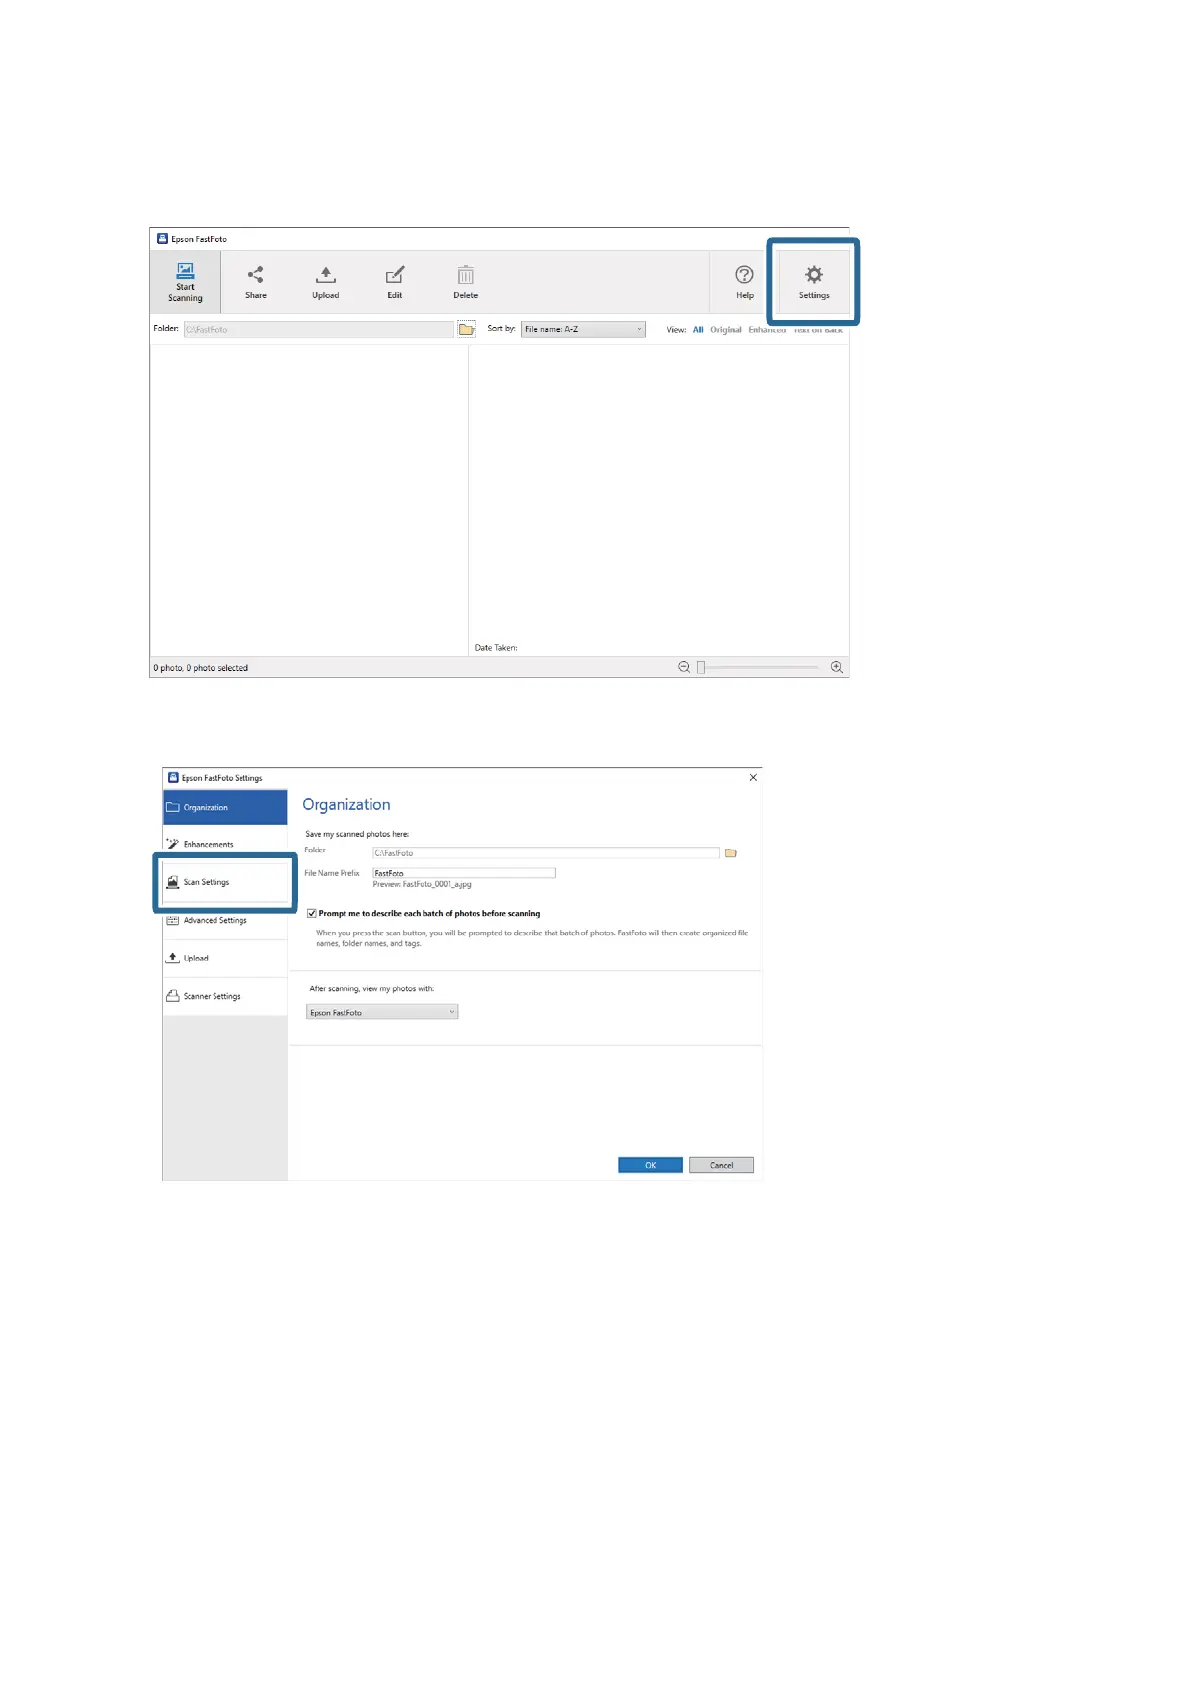This screenshot has height=1684, width=1190.
Task: Click the Start Scanning toolbar button
Action: 185,282
